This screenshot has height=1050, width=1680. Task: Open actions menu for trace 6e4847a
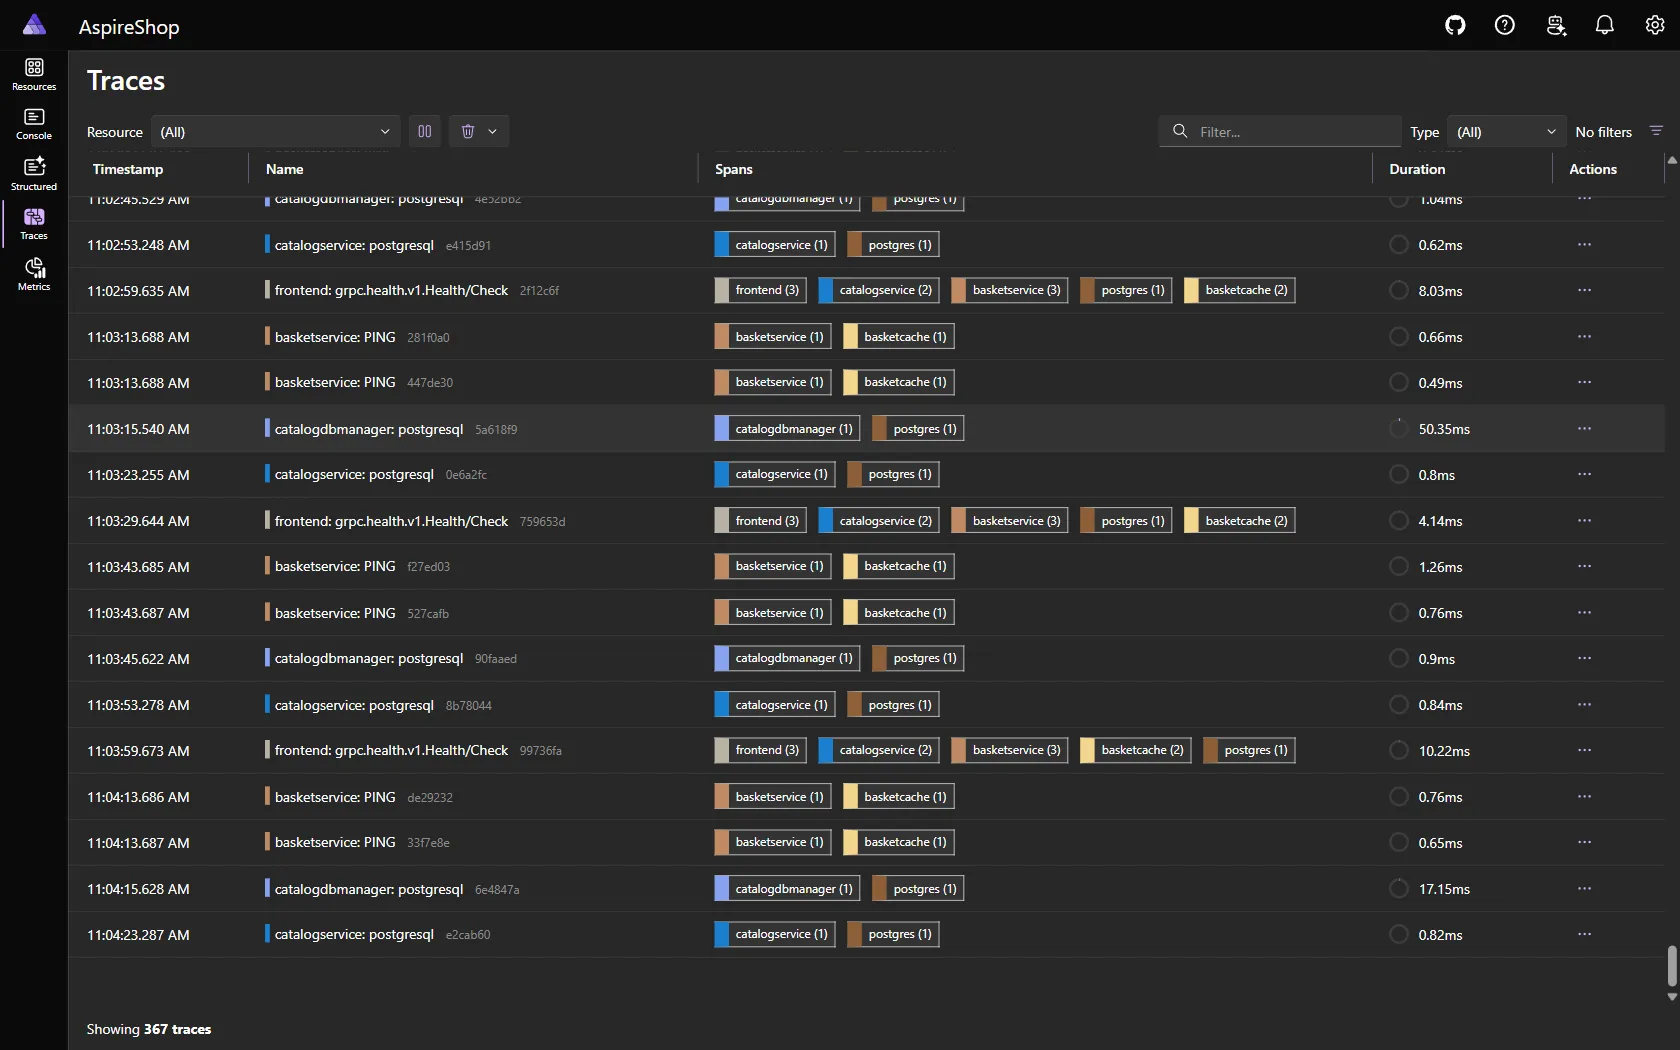[1584, 888]
